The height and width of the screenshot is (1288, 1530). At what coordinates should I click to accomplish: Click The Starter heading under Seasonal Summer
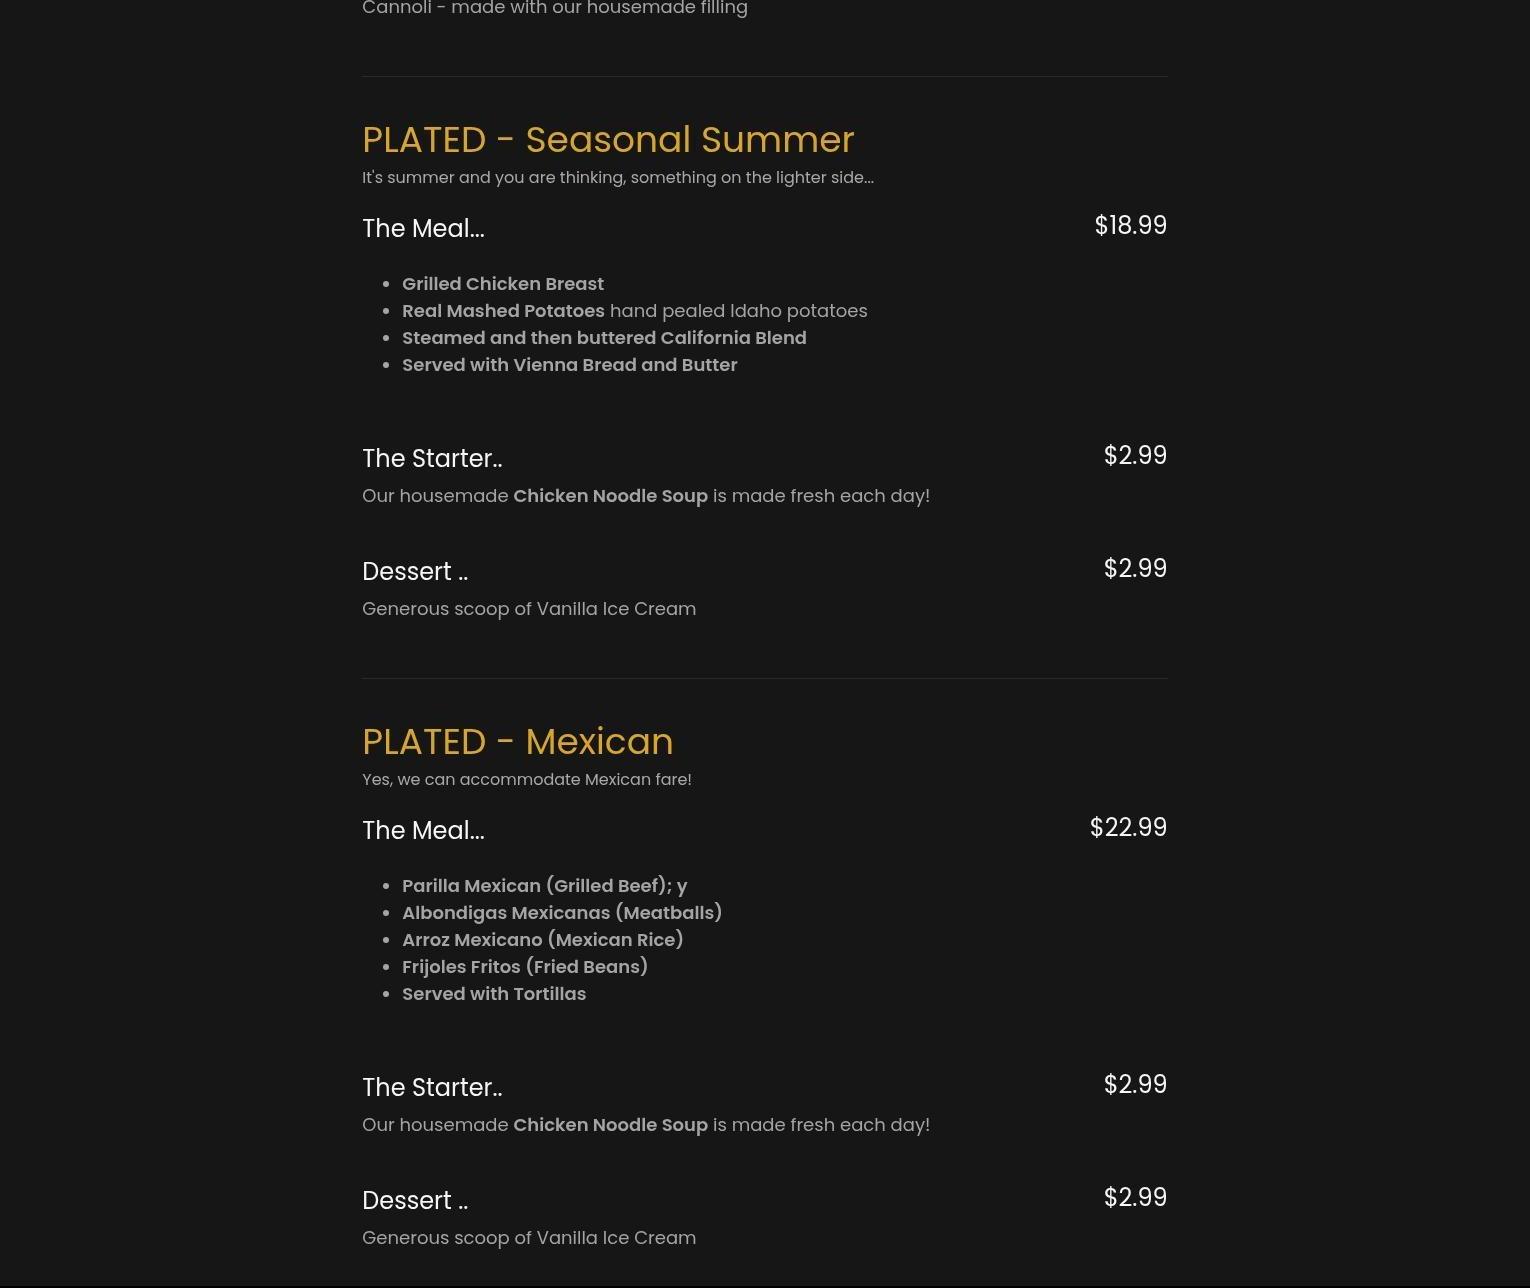tap(432, 459)
